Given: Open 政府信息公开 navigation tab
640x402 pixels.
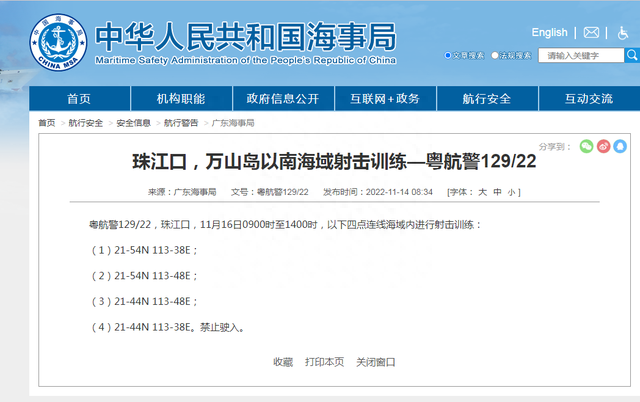Looking at the screenshot, I should (x=283, y=98).
